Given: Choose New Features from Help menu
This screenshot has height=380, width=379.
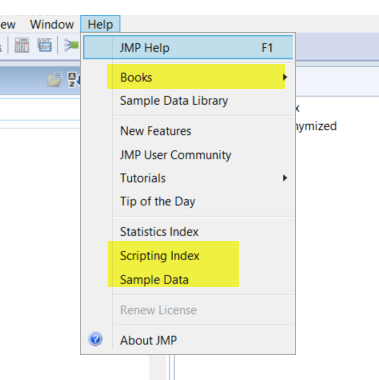Looking at the screenshot, I should pos(188,131).
